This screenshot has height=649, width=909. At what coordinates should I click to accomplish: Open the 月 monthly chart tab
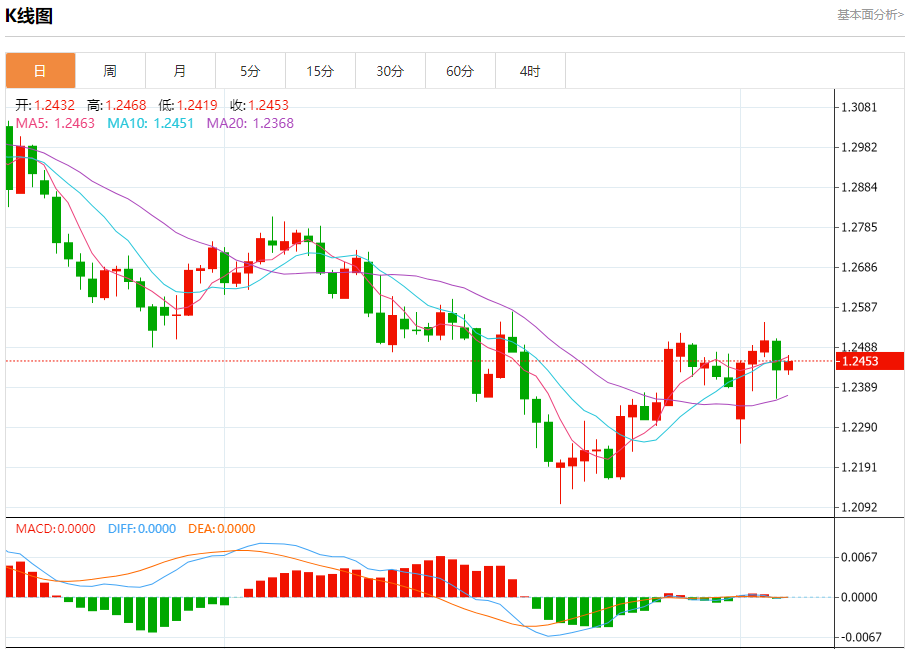point(180,71)
